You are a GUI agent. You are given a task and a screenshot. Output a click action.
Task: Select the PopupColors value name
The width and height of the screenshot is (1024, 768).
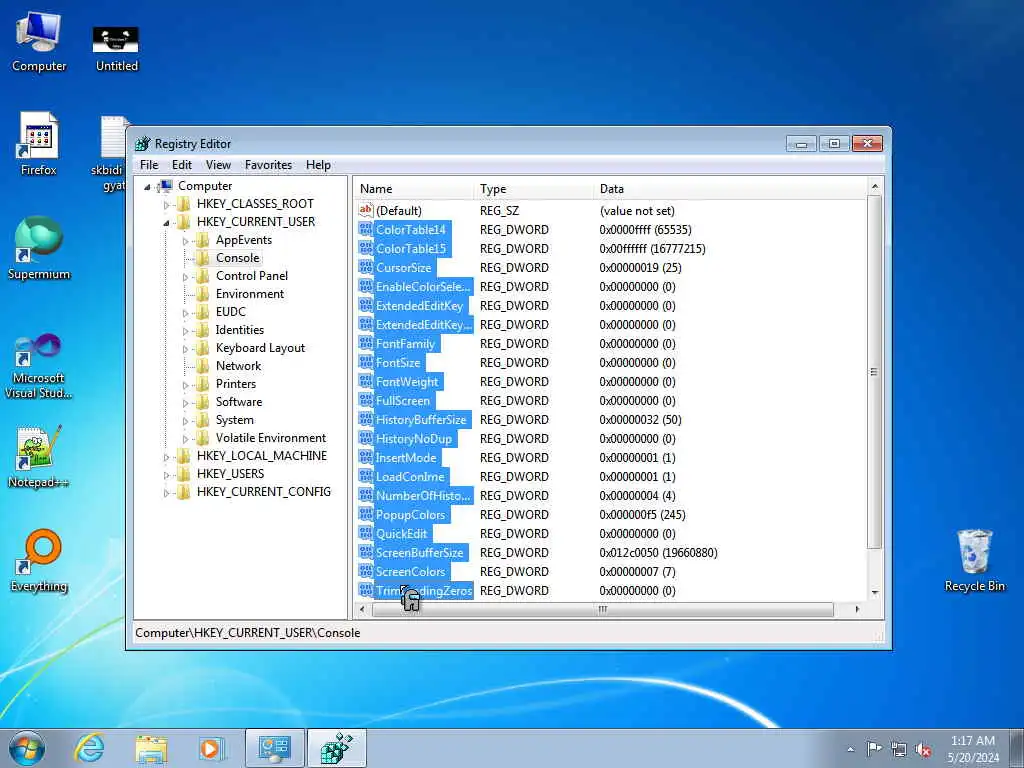click(411, 515)
